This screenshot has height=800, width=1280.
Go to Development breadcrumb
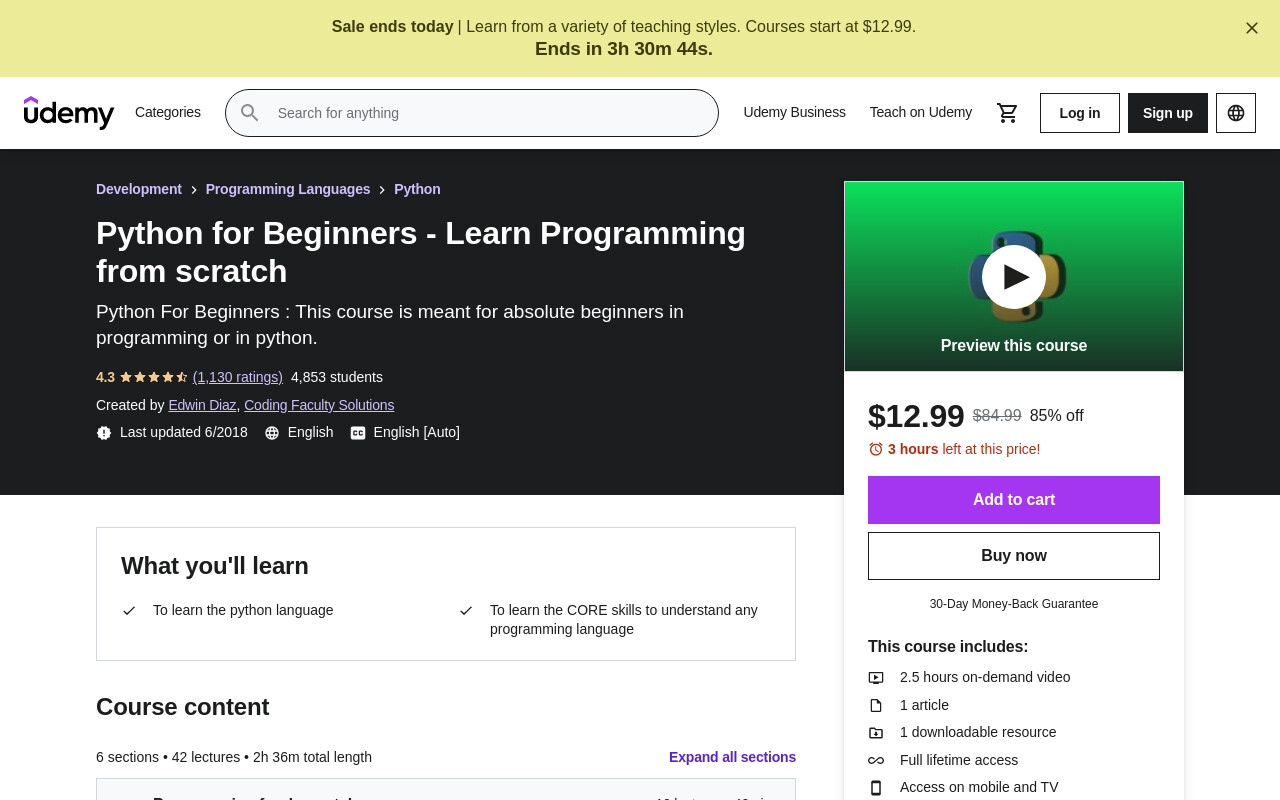coord(139,189)
